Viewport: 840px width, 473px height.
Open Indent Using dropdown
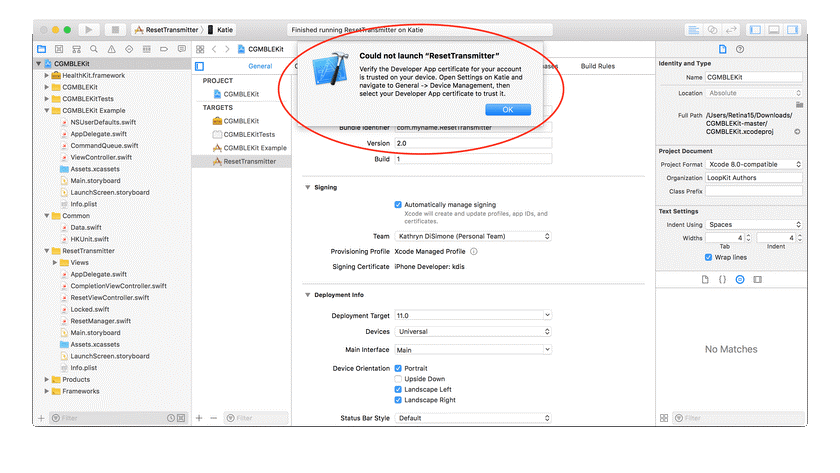754,224
